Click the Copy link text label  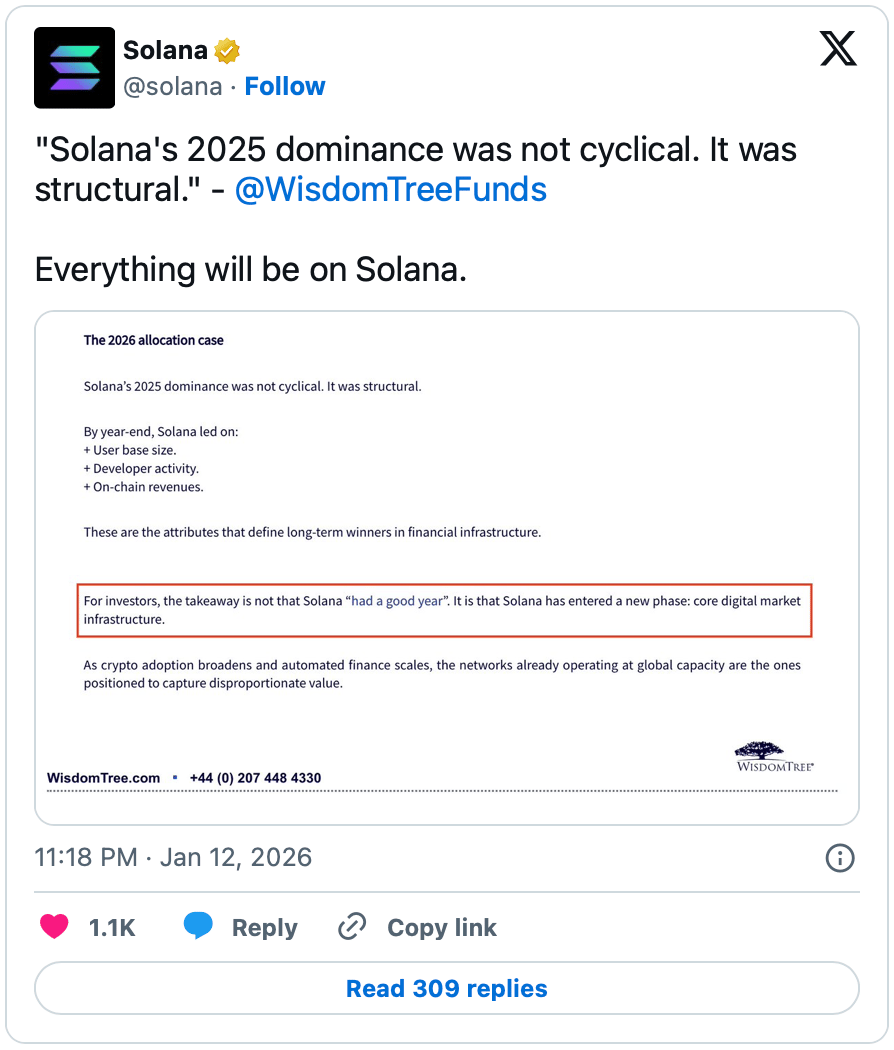pos(441,928)
